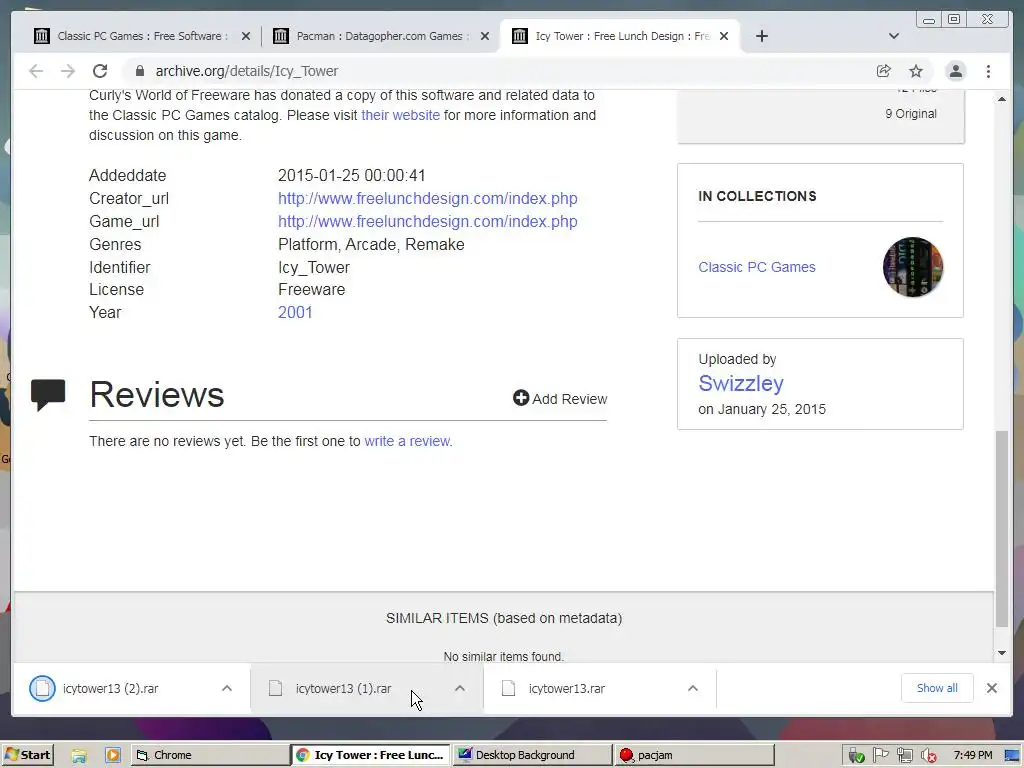Go forward to the next page

pos(68,71)
